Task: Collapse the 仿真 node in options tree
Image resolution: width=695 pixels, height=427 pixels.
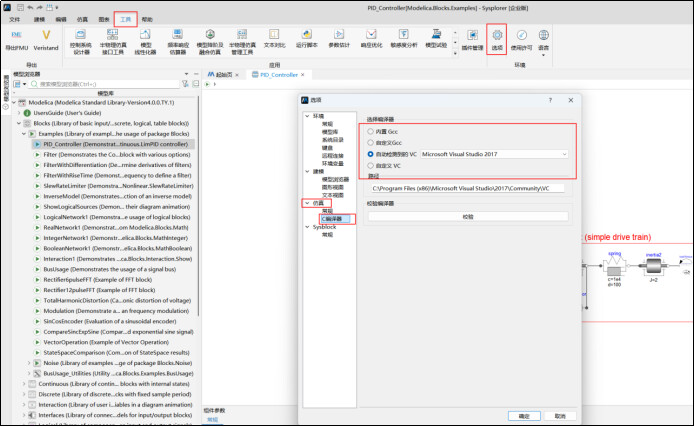Action: [x=307, y=203]
